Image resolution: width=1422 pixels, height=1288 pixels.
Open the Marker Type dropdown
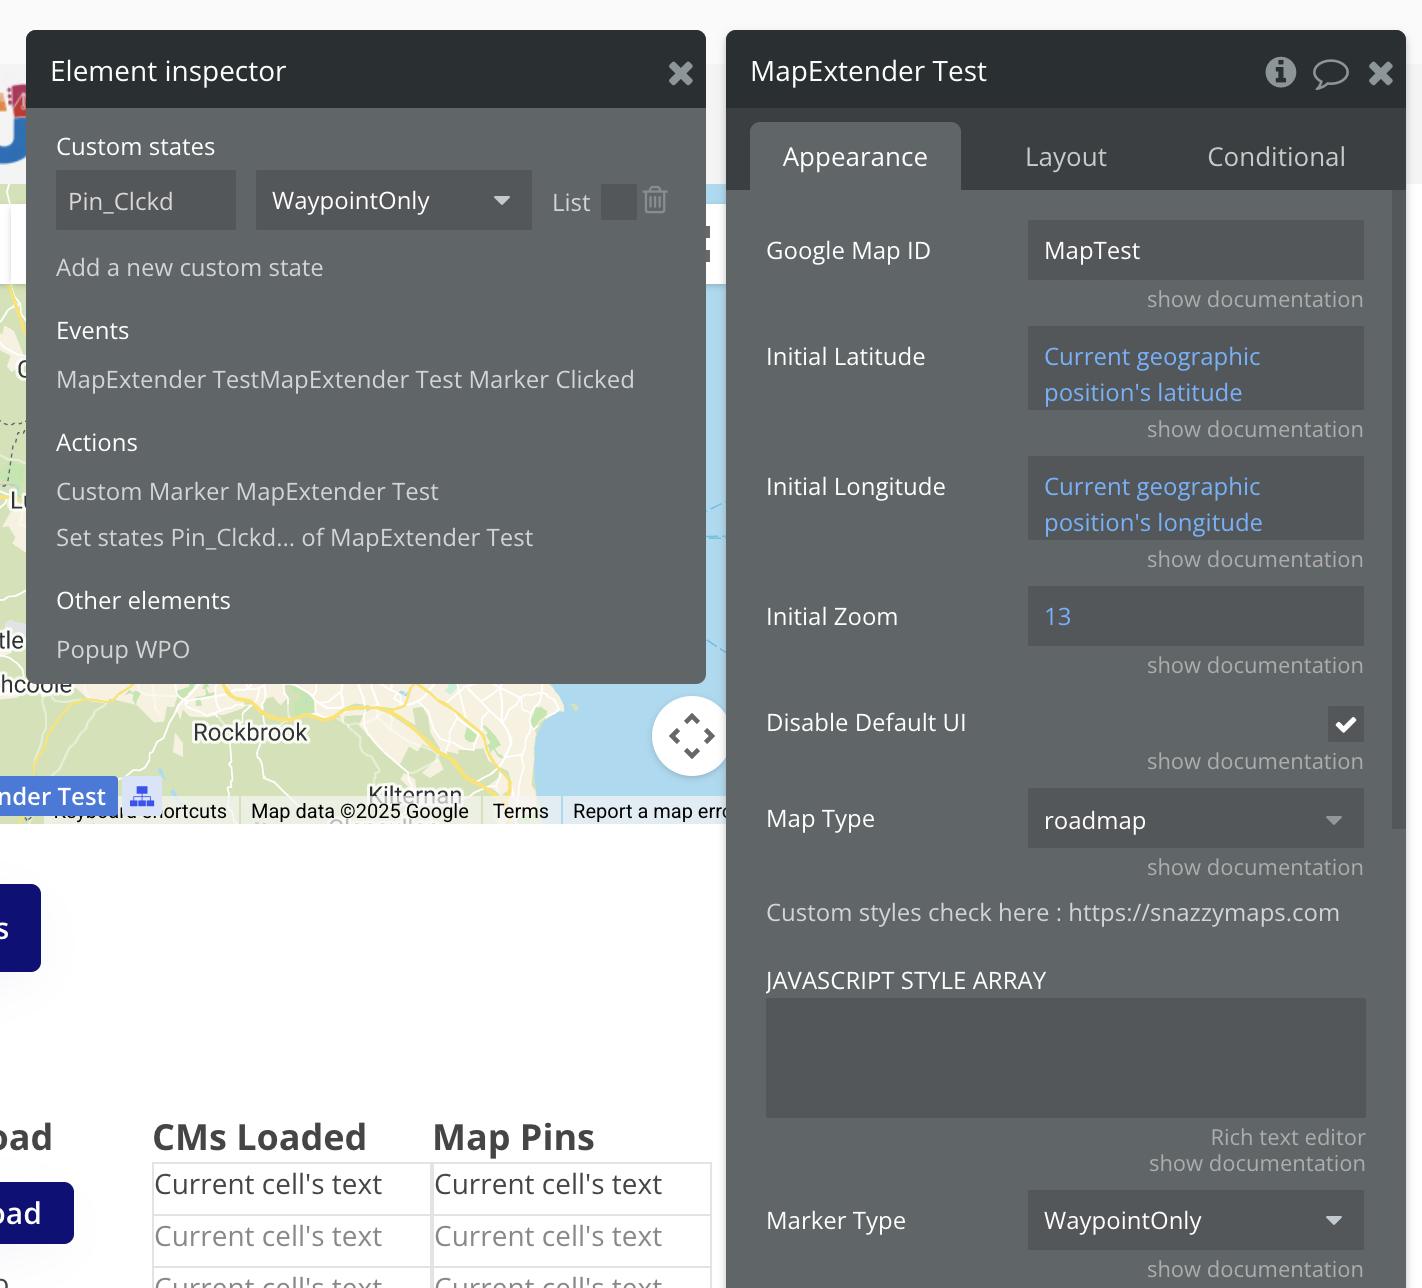(1196, 1220)
